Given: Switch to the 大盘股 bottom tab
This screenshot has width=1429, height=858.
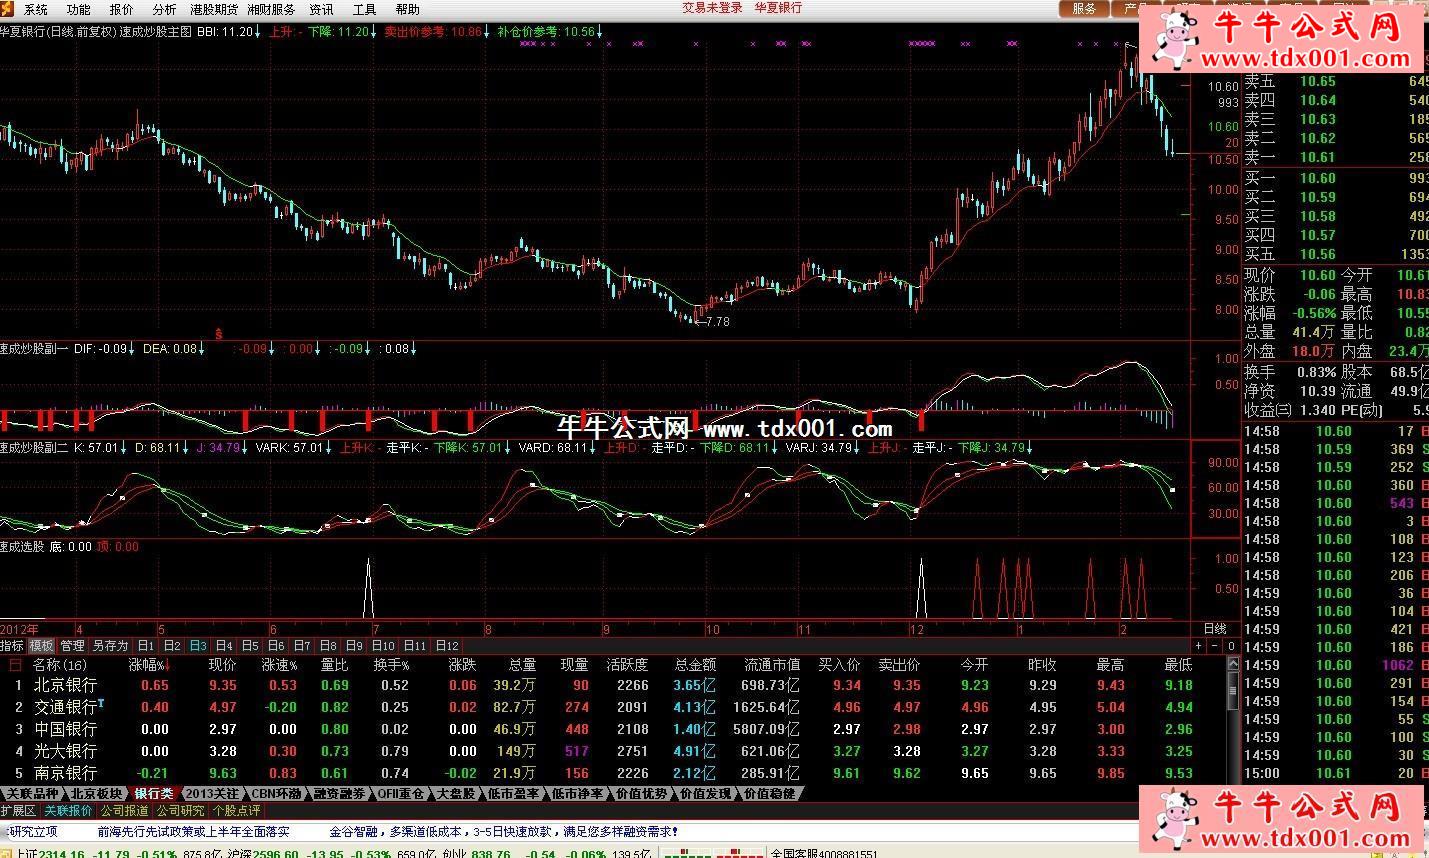Looking at the screenshot, I should (456, 794).
